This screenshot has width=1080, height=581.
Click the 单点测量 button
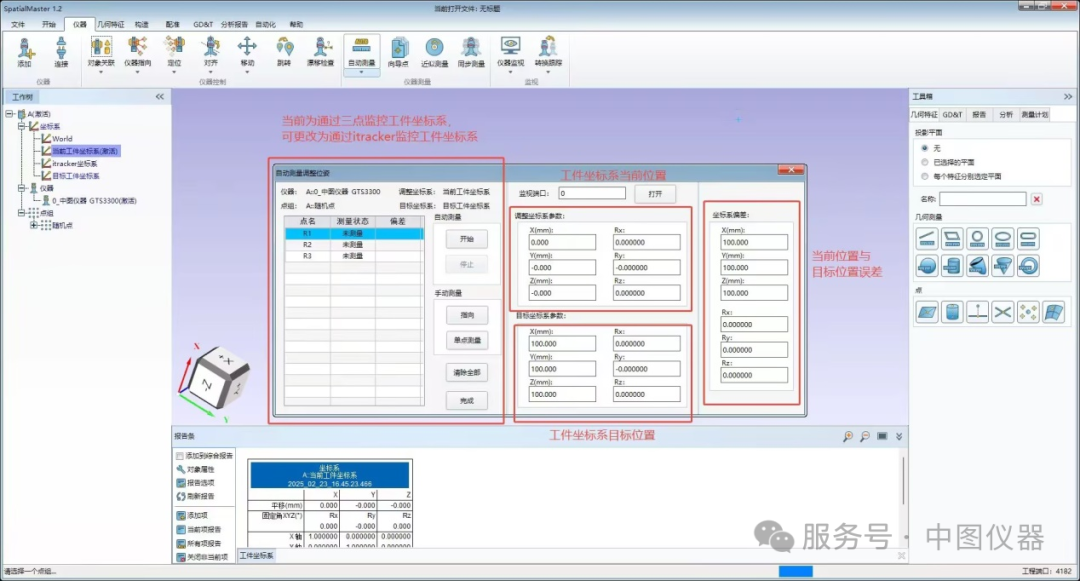point(467,340)
